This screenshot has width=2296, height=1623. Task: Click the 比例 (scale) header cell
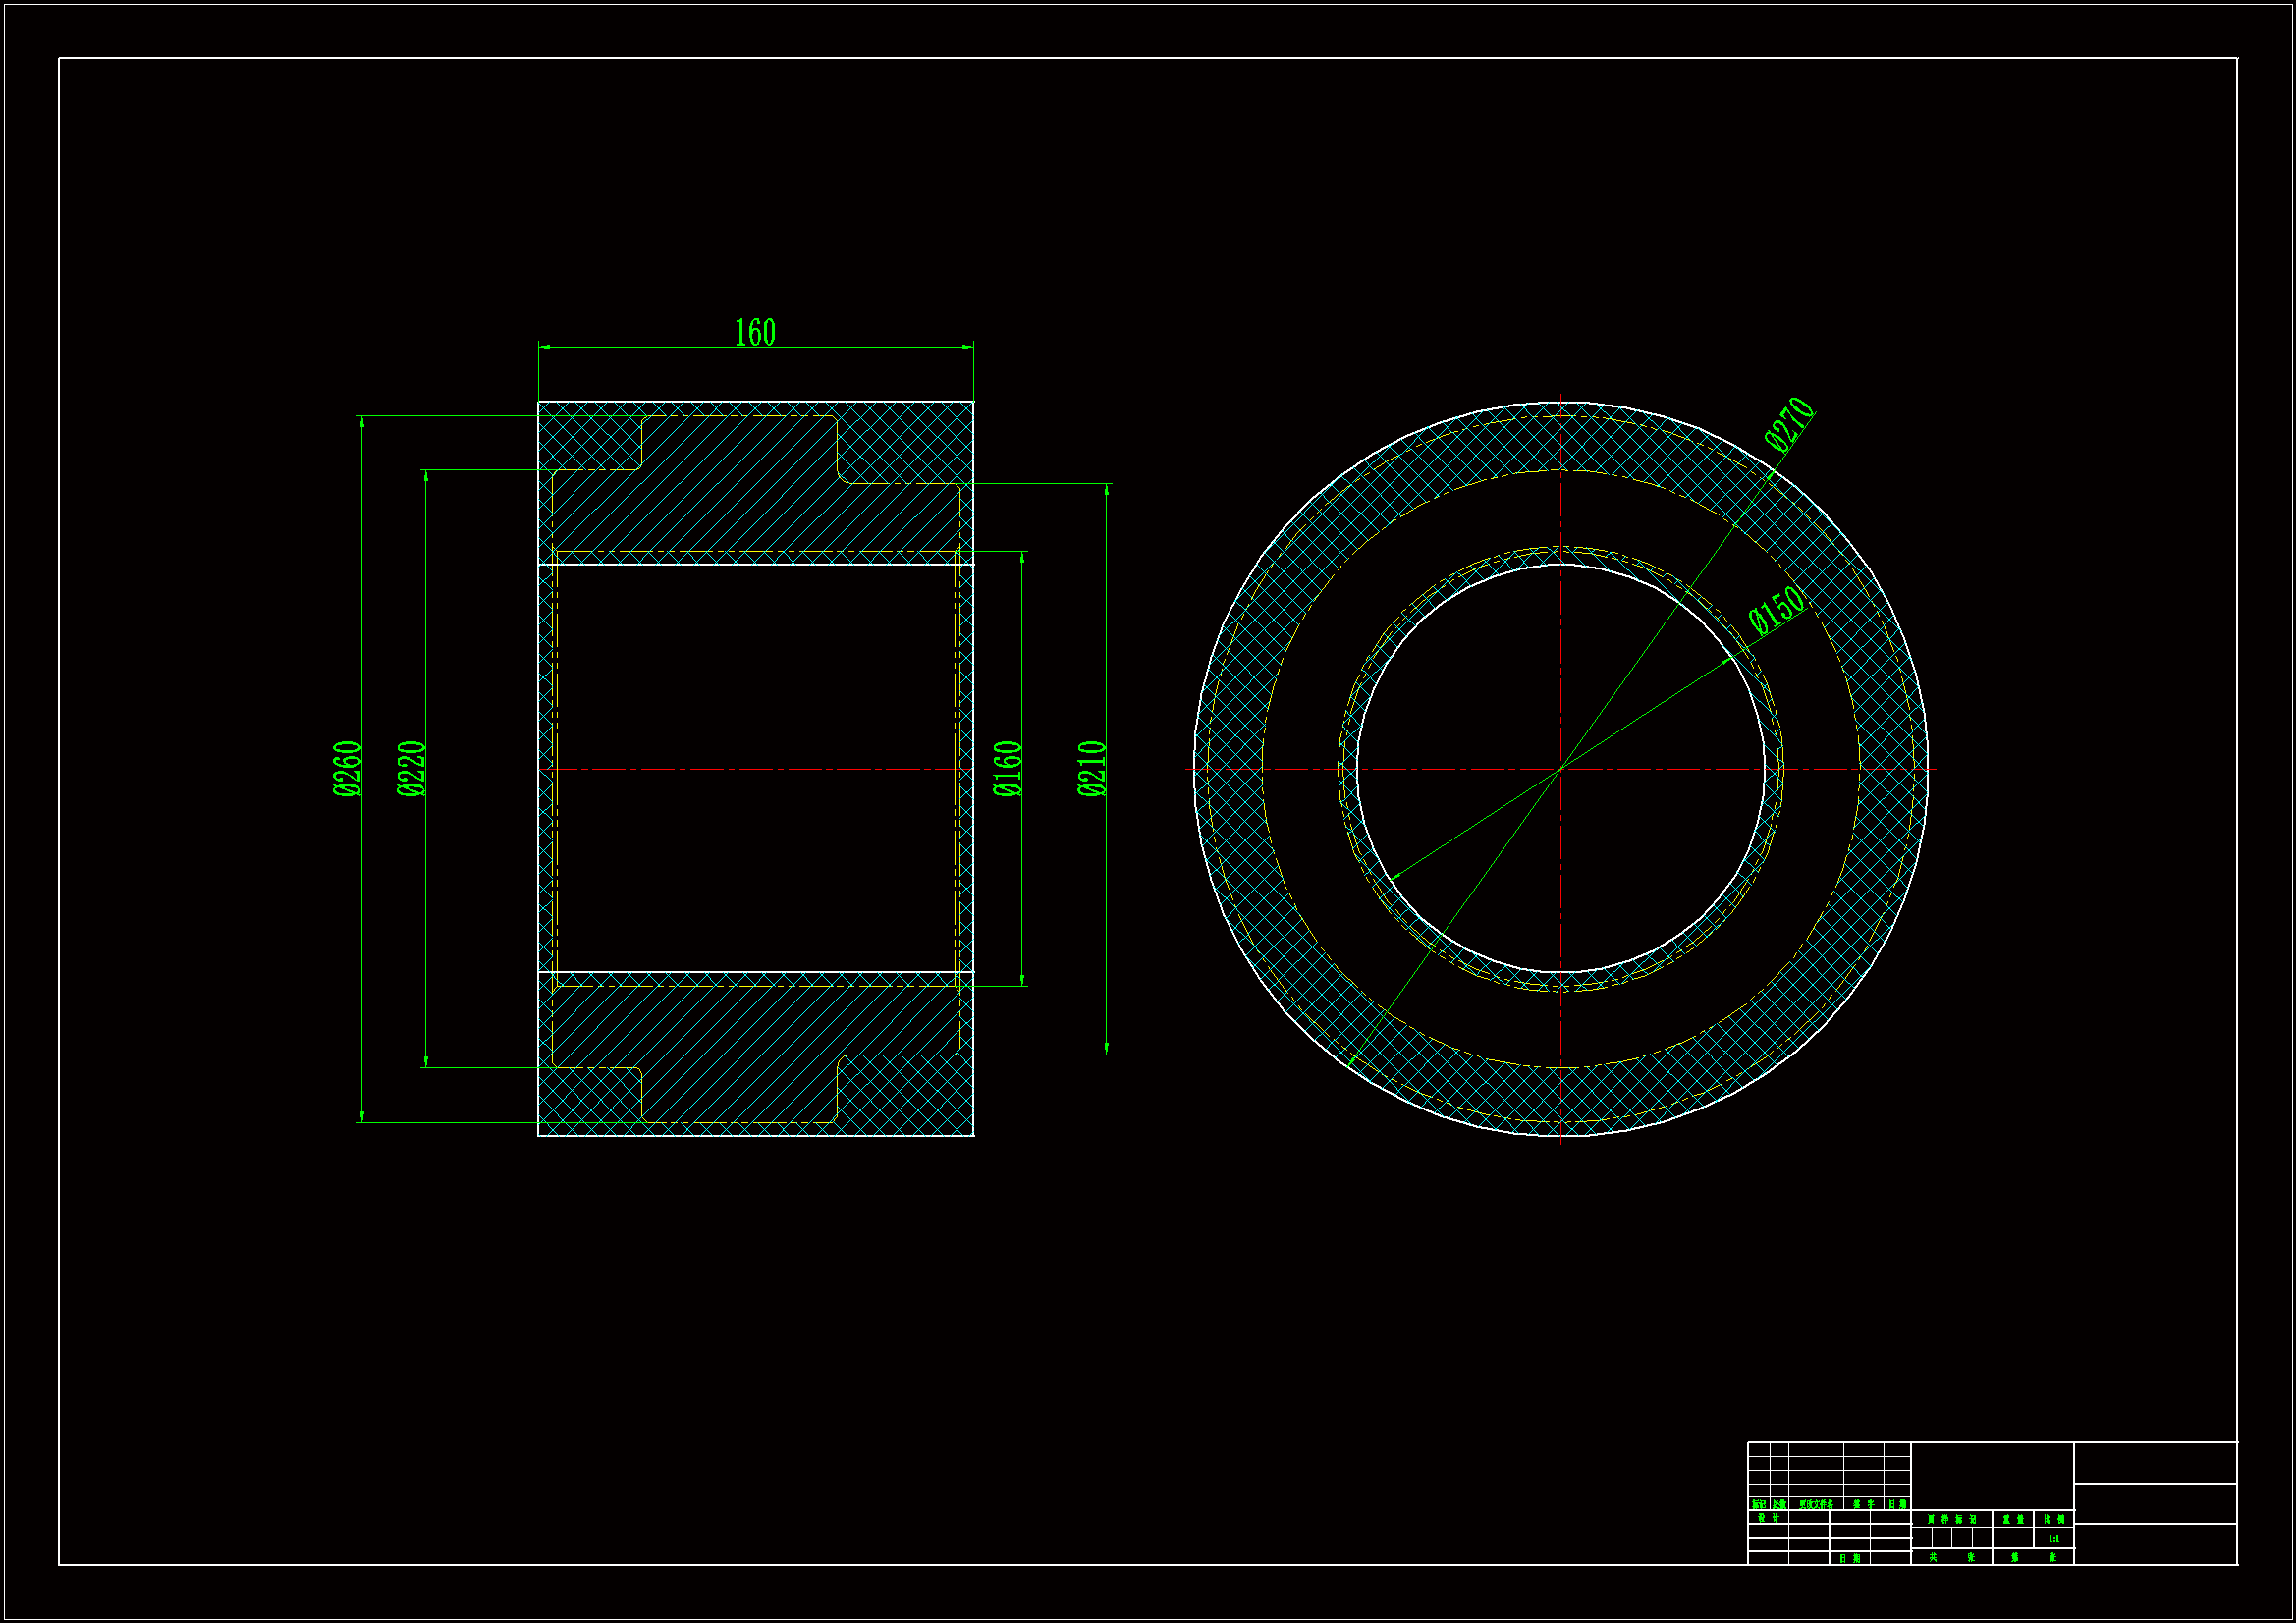tap(2055, 1519)
